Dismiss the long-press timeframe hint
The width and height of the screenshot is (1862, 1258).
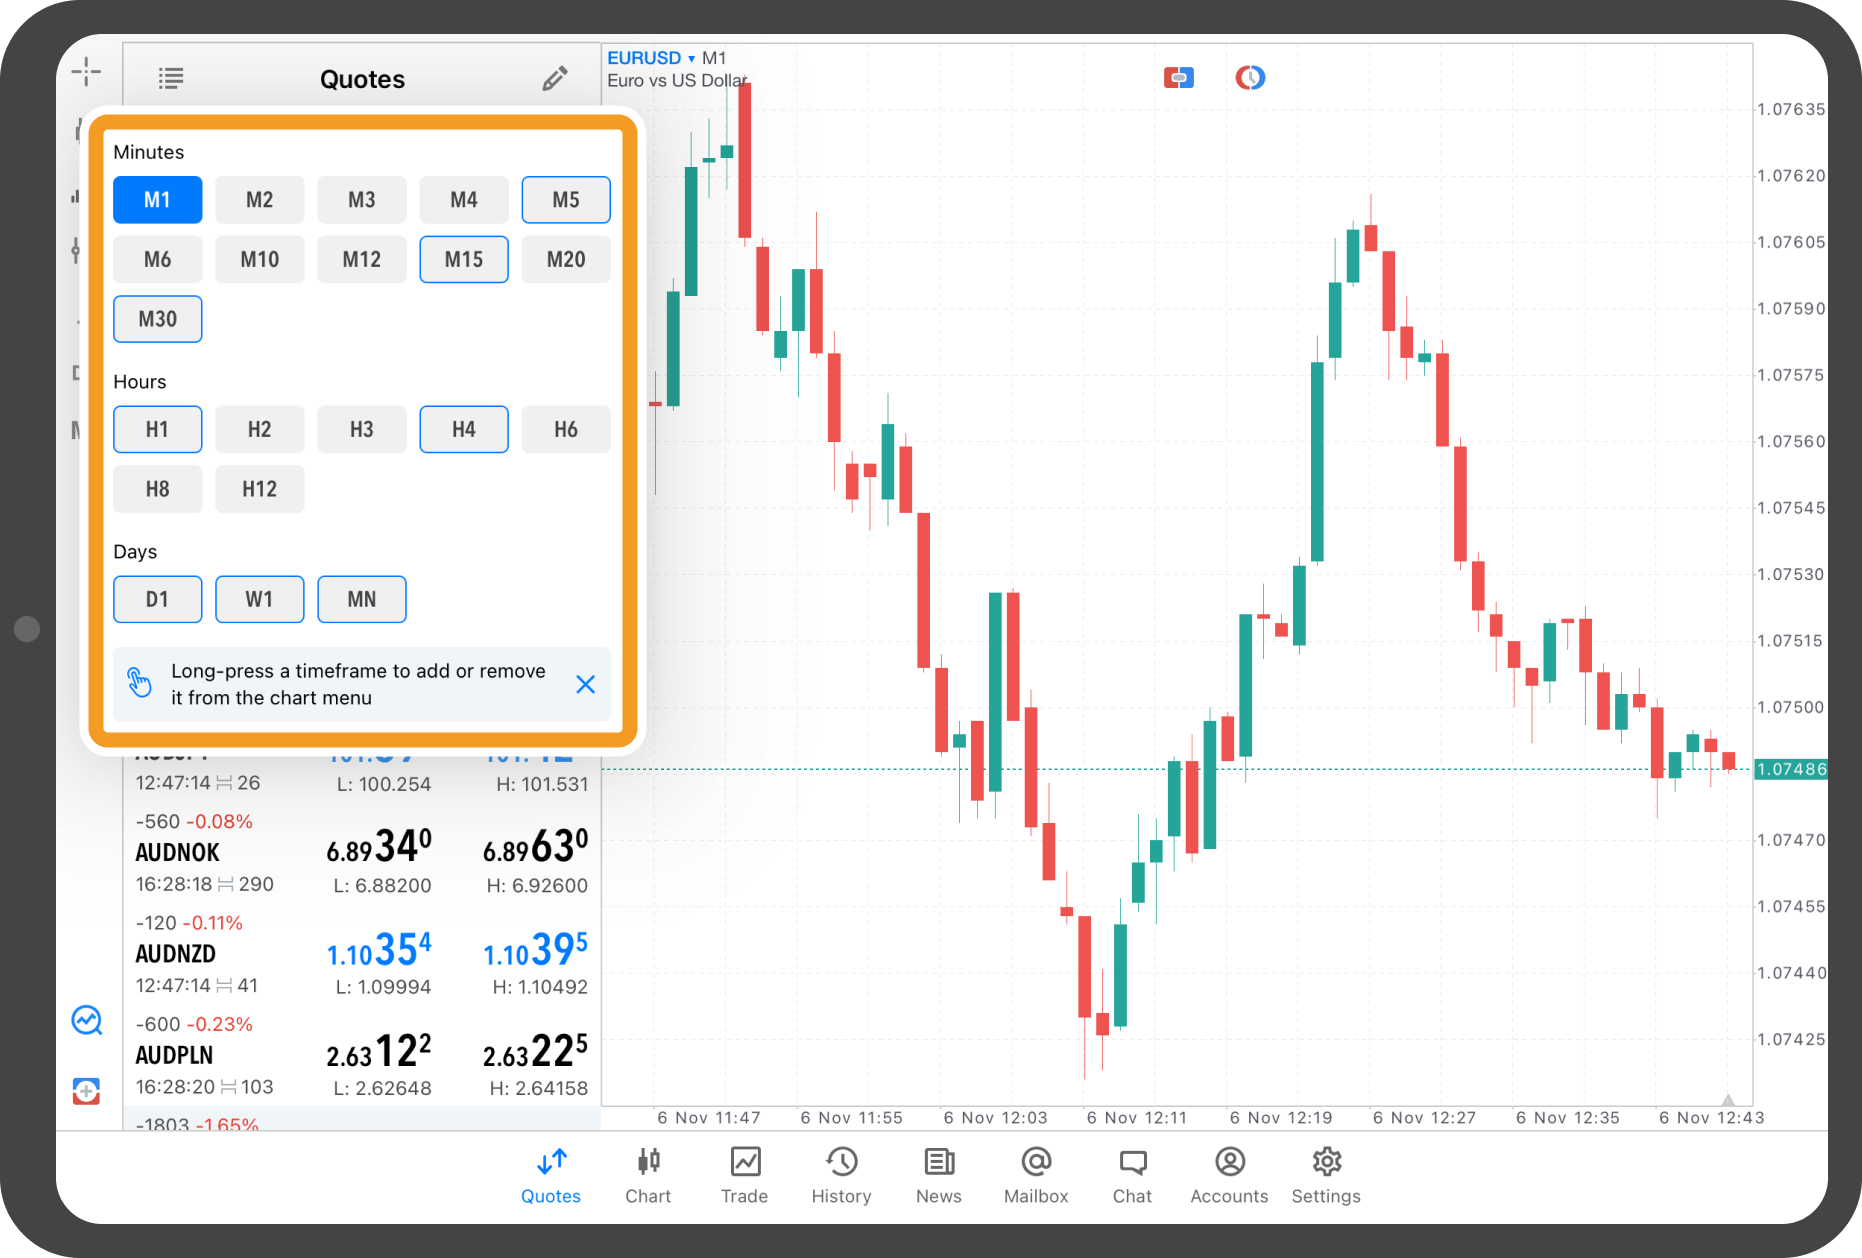[x=586, y=684]
